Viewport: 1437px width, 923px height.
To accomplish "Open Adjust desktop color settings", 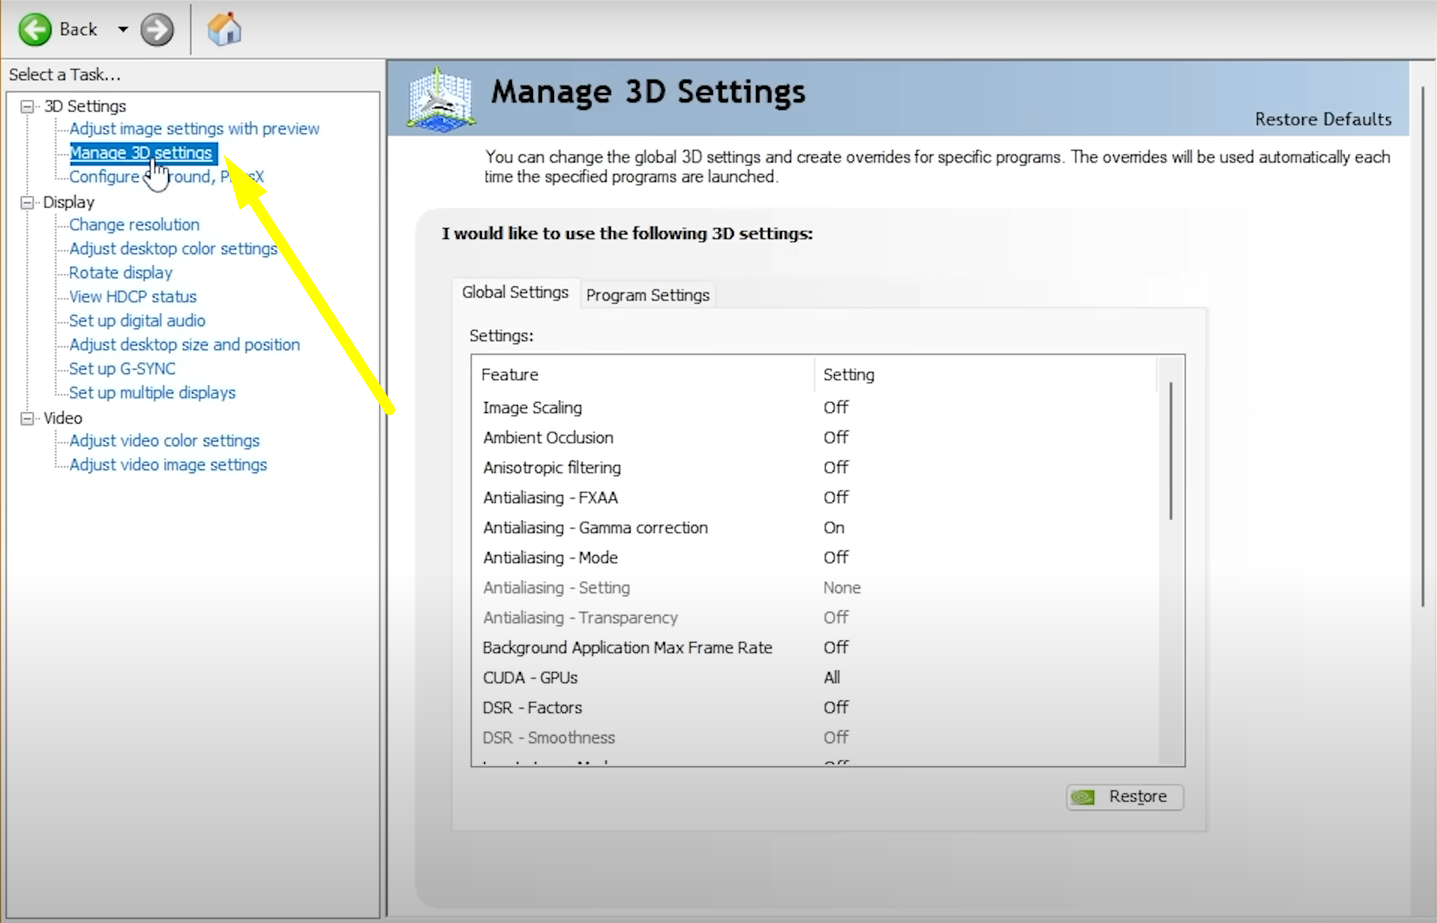I will tap(173, 249).
